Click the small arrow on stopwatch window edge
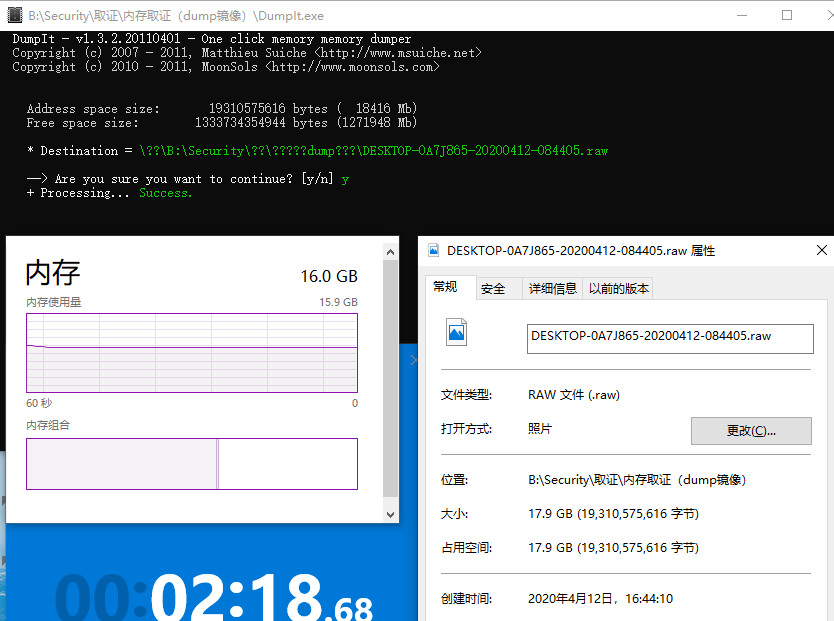 414,360
